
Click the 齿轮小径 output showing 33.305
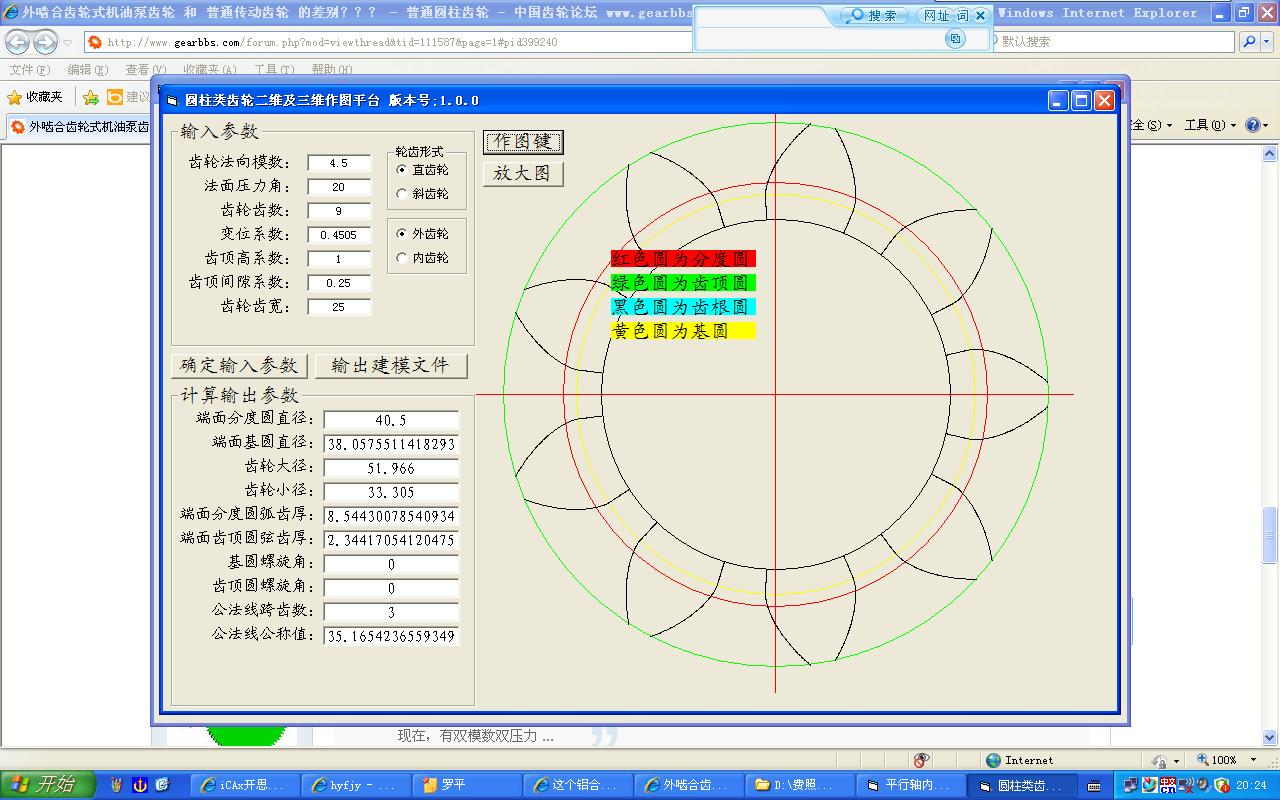pyautogui.click(x=391, y=492)
